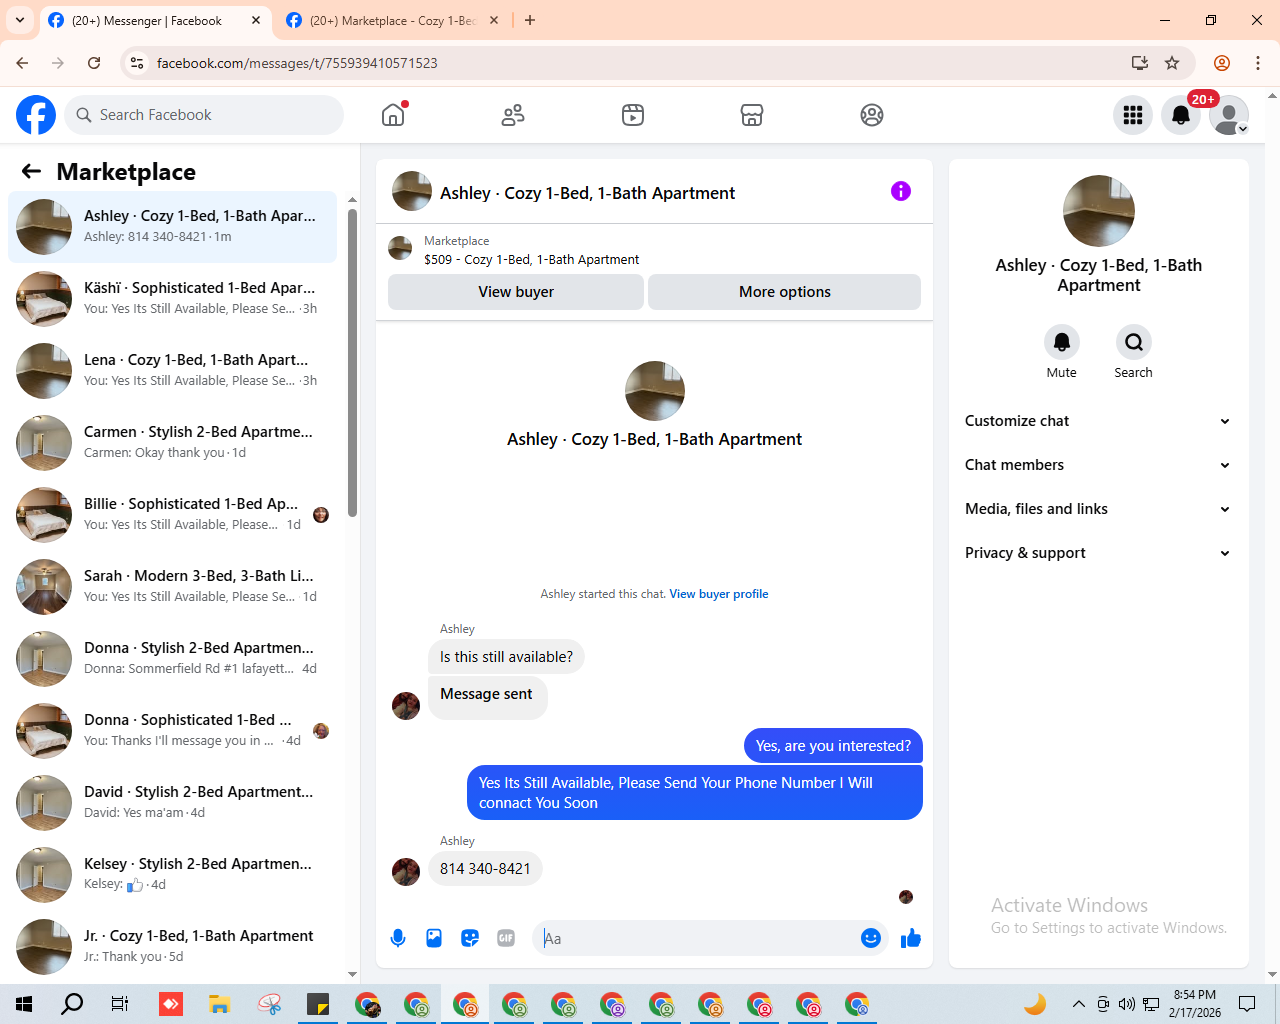Open David Stylish 2-Bed conversation
The image size is (1280, 1024).
[x=172, y=803]
